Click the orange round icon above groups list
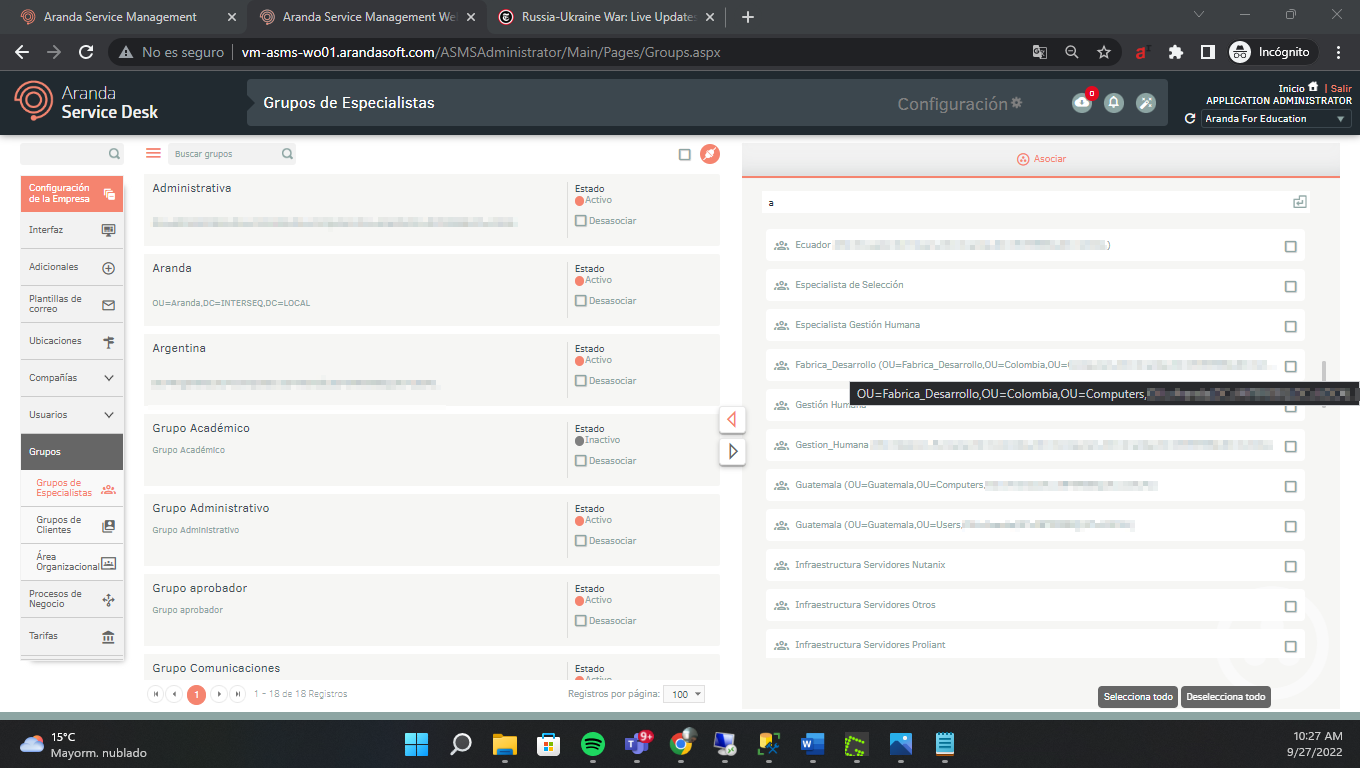The width and height of the screenshot is (1360, 768). tap(710, 154)
